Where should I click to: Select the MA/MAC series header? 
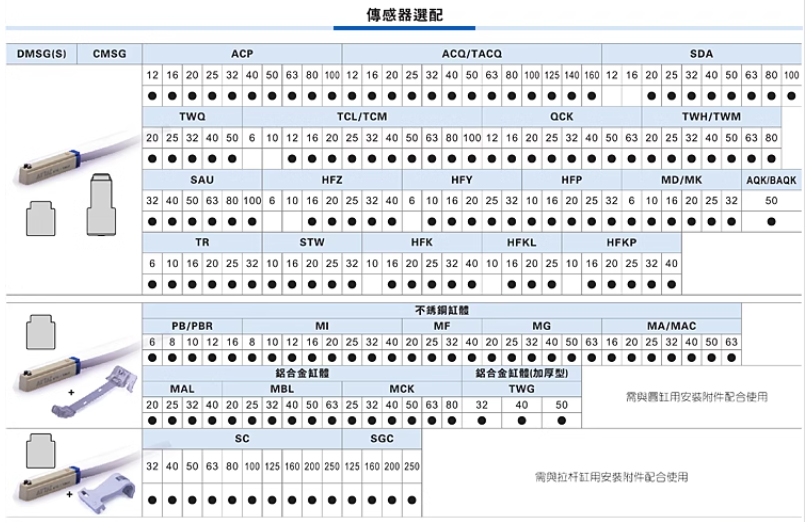(671, 326)
